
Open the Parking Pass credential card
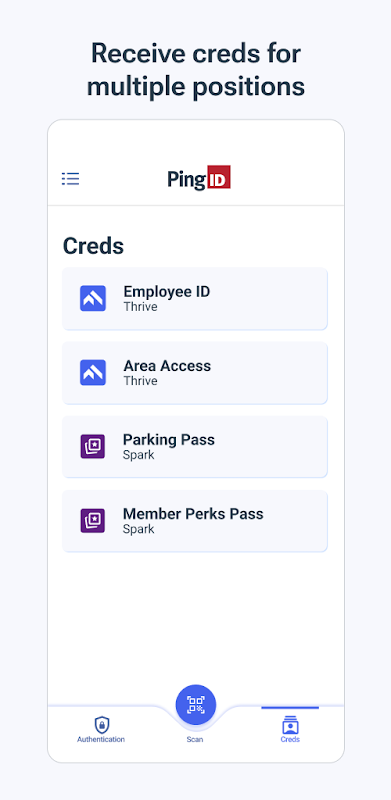click(x=195, y=447)
